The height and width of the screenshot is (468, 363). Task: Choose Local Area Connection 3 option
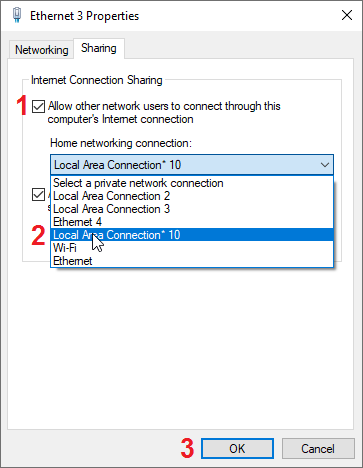click(x=192, y=209)
